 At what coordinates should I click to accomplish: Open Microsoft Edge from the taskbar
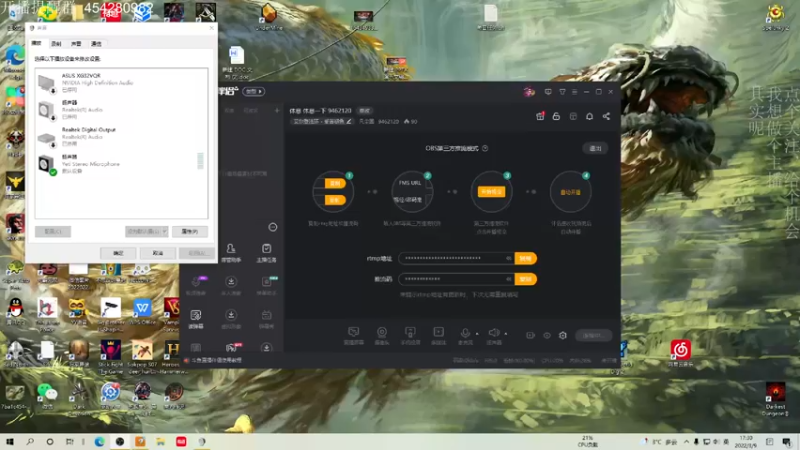coord(99,441)
